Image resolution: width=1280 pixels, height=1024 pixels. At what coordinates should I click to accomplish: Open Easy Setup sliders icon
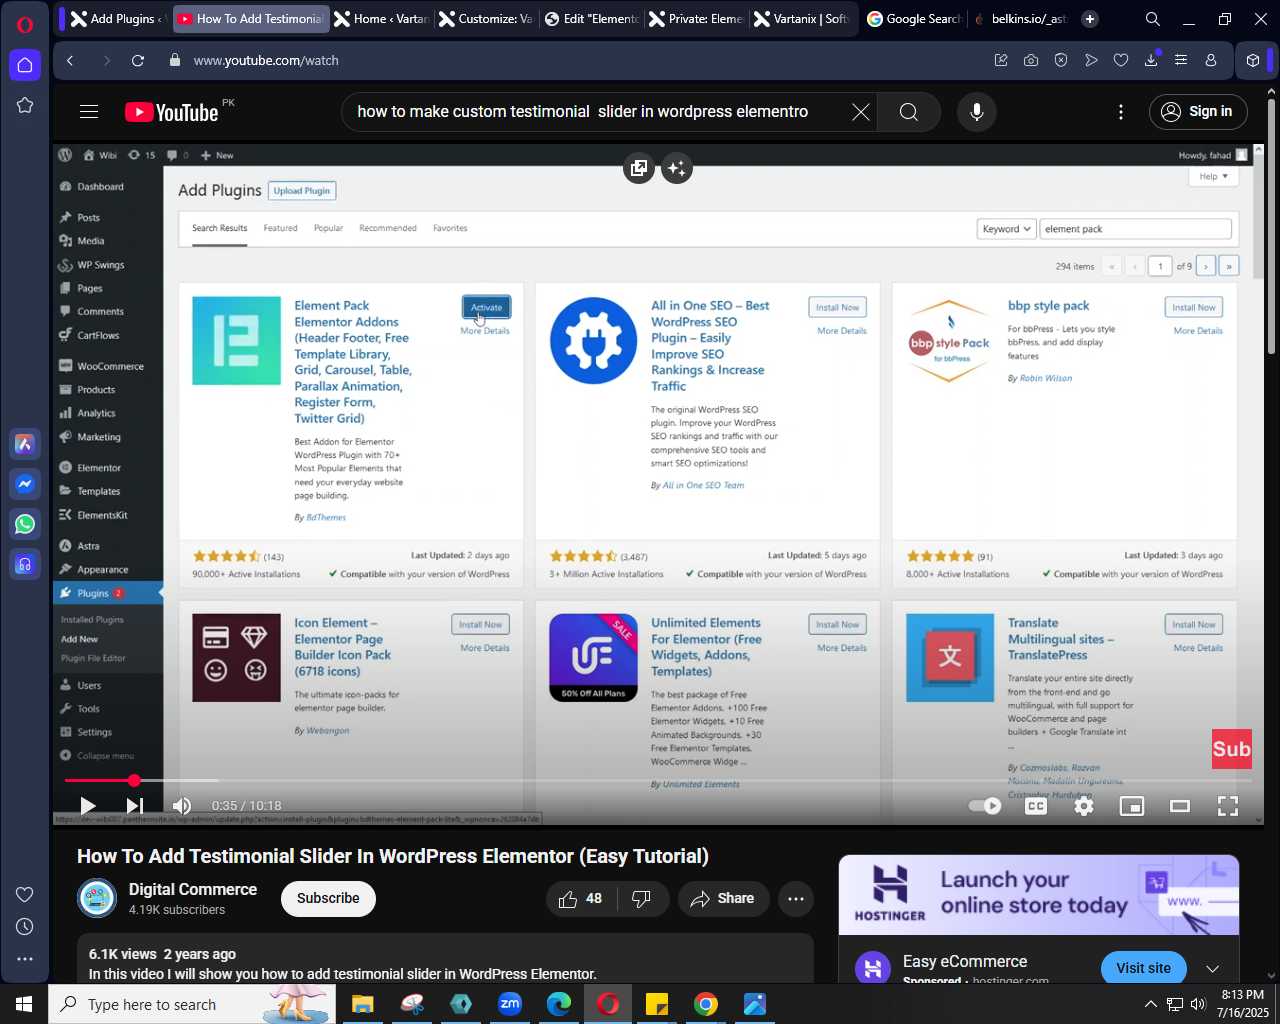(1181, 61)
